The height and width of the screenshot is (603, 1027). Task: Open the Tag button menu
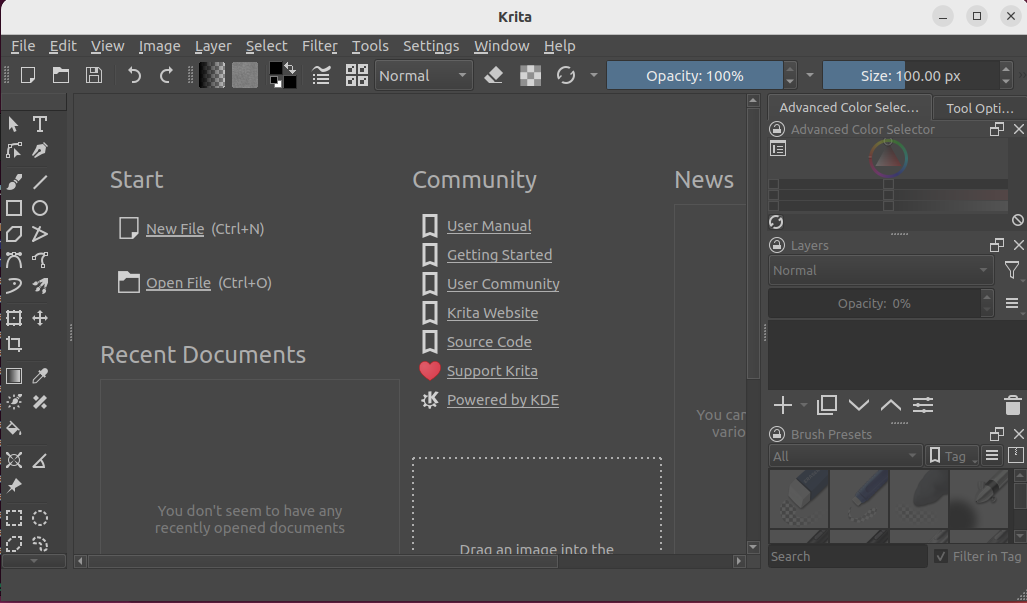coord(952,456)
